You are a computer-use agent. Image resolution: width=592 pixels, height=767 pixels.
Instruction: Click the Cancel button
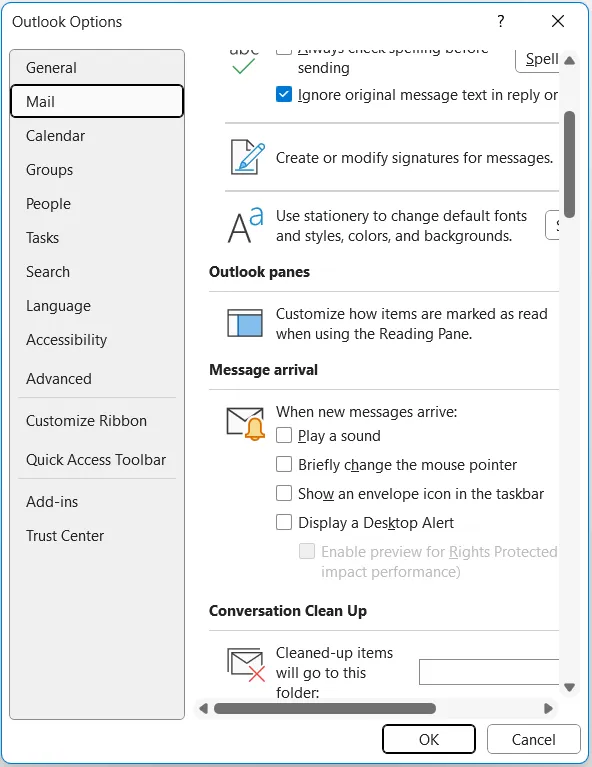click(x=534, y=739)
